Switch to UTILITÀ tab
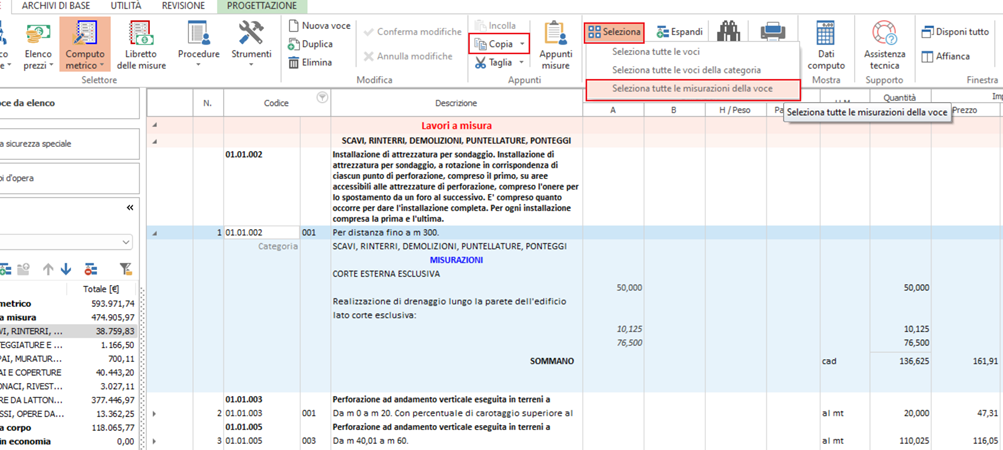The width and height of the screenshot is (1003, 450). click(127, 6)
